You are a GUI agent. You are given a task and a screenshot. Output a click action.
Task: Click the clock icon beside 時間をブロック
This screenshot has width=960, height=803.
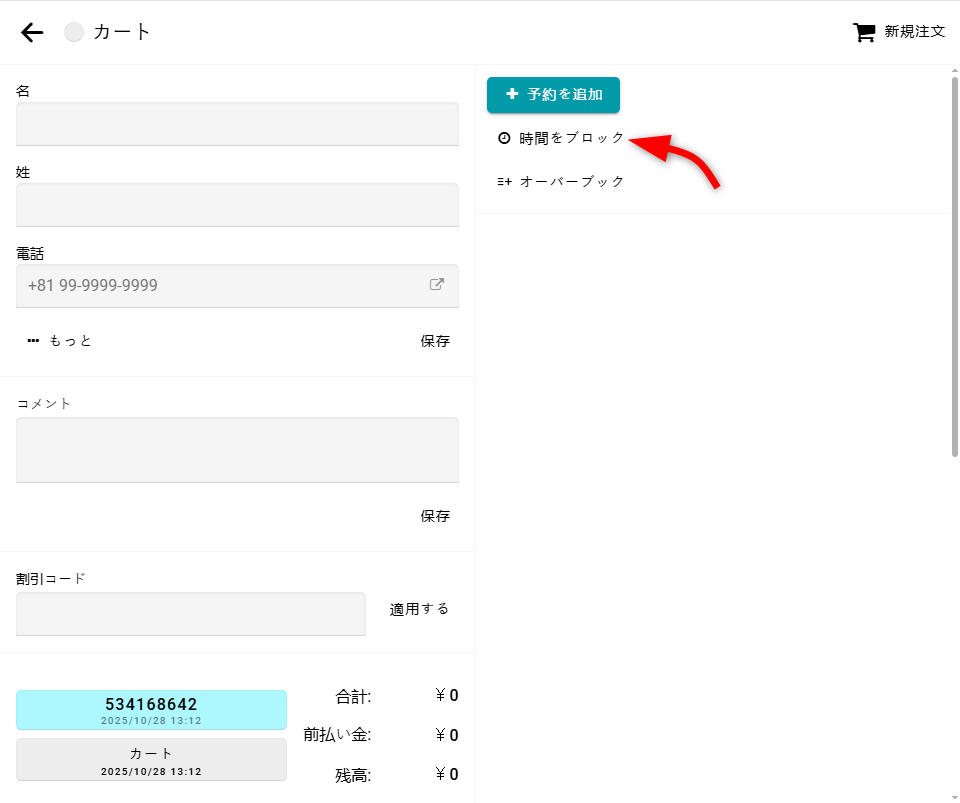[x=504, y=138]
